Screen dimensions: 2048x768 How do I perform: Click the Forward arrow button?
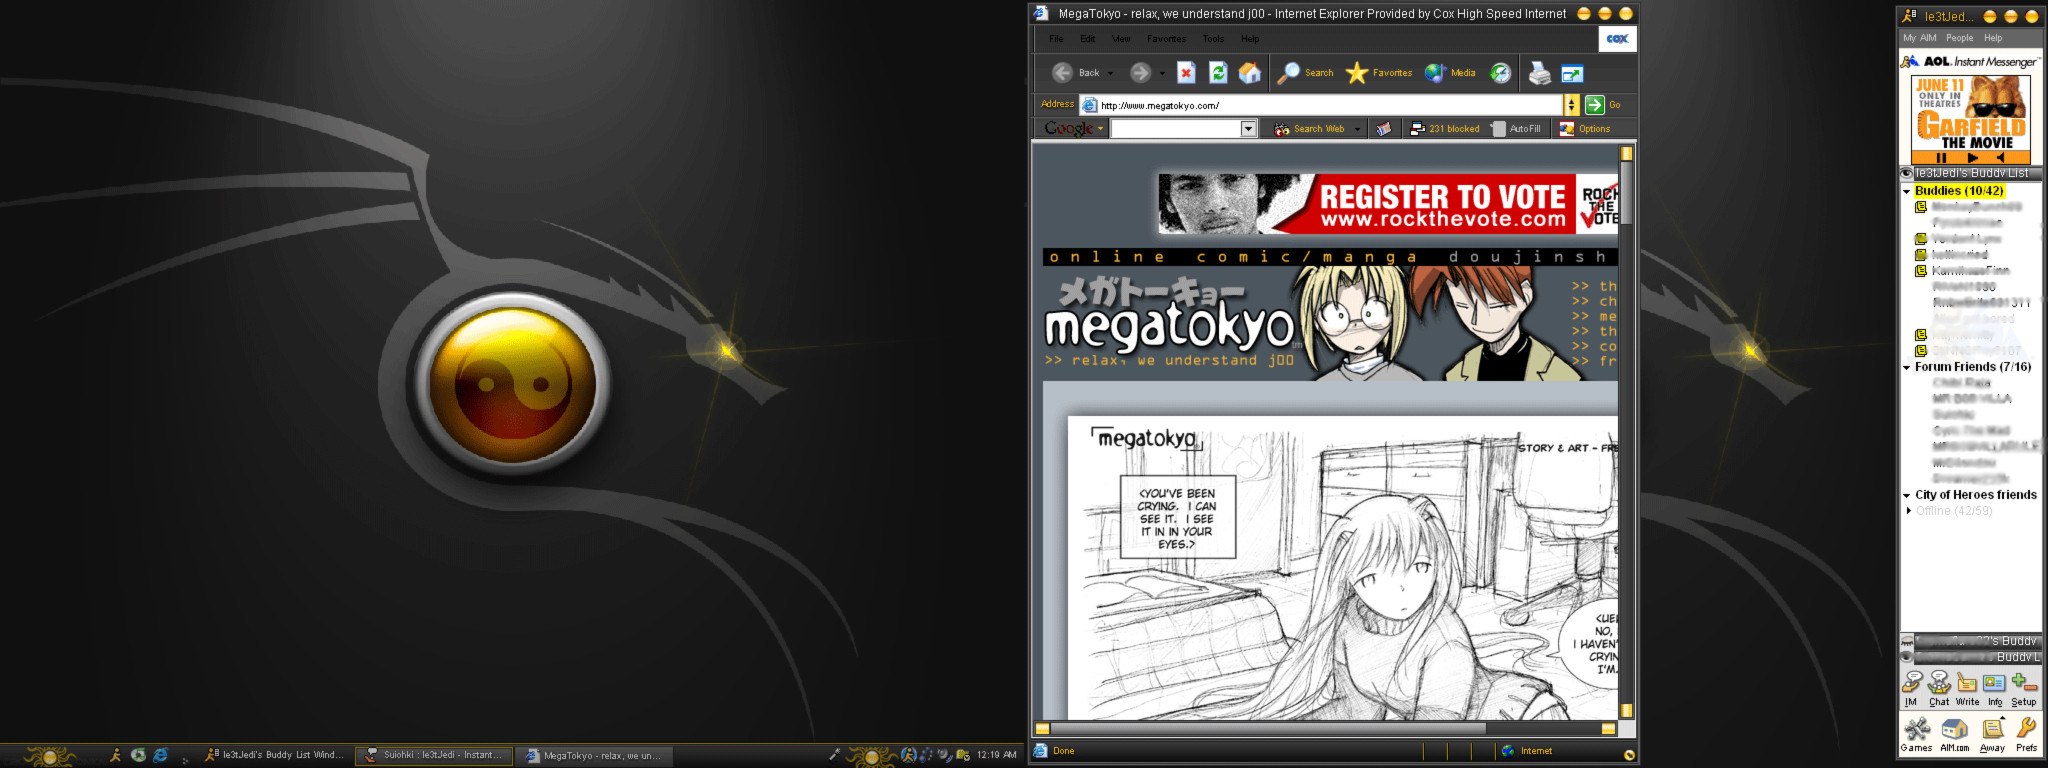pyautogui.click(x=1140, y=73)
